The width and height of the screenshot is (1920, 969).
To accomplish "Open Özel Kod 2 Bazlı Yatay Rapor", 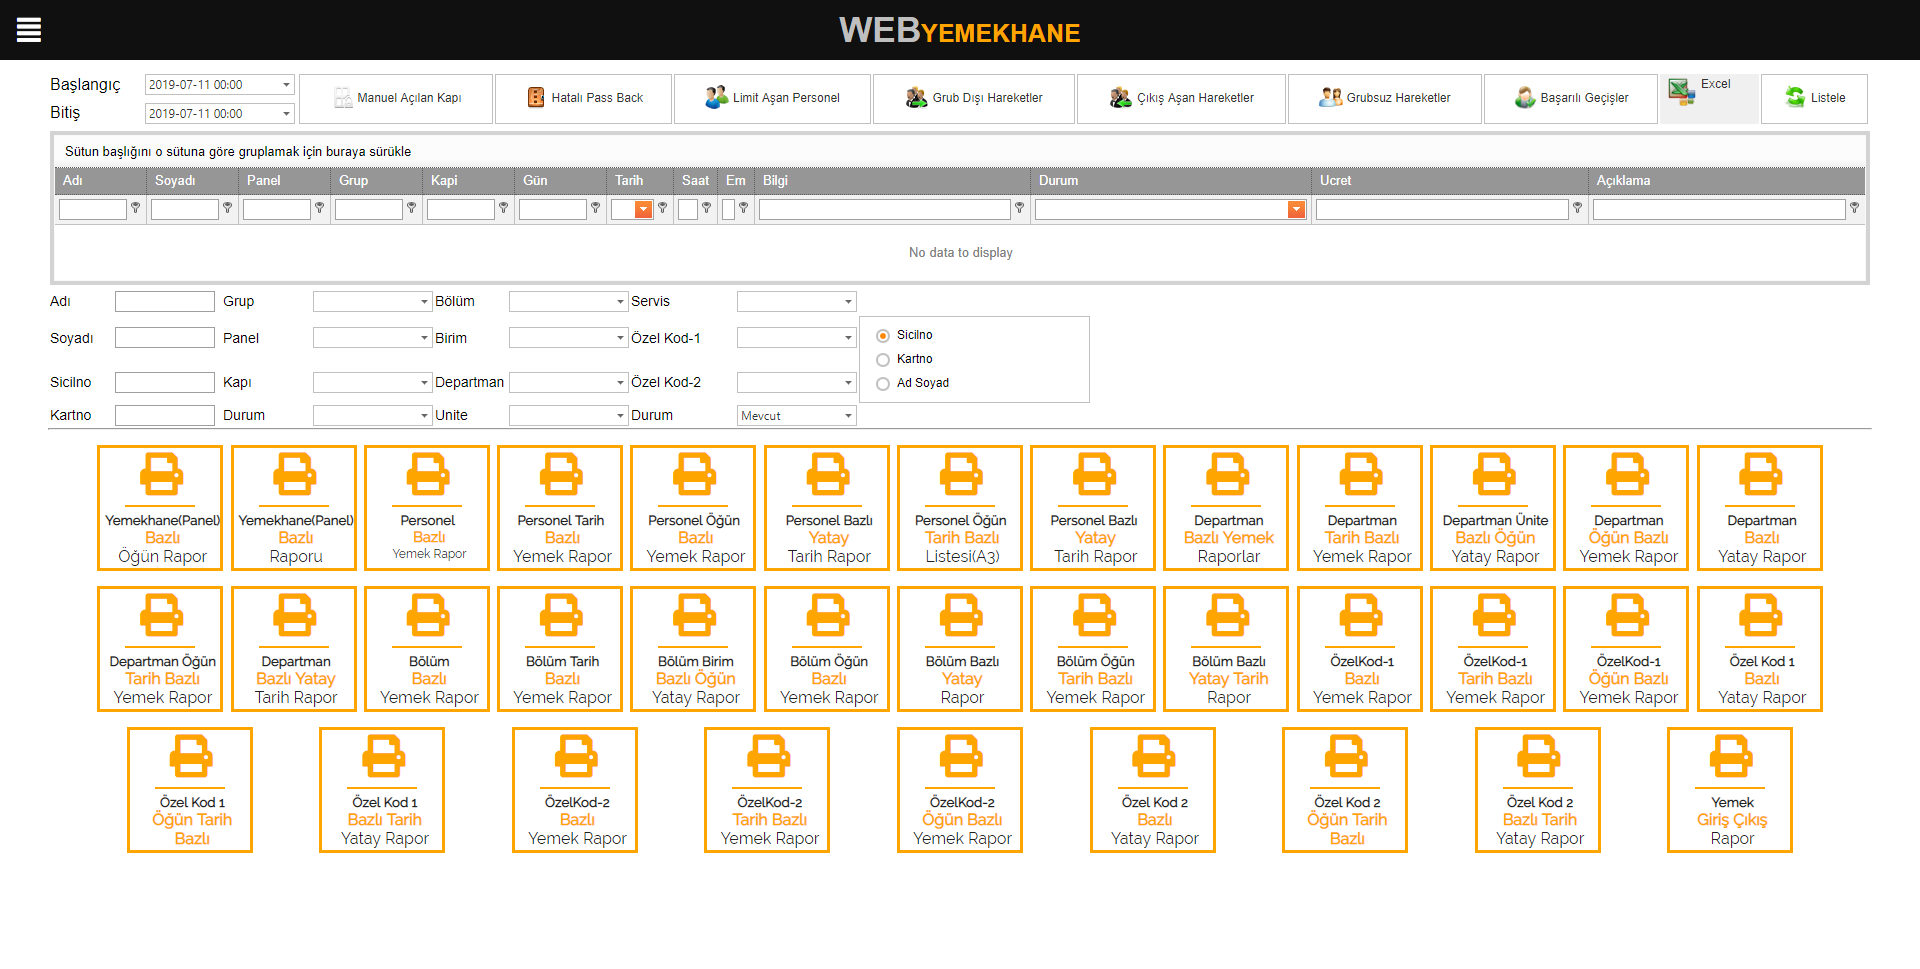I will (x=1153, y=790).
